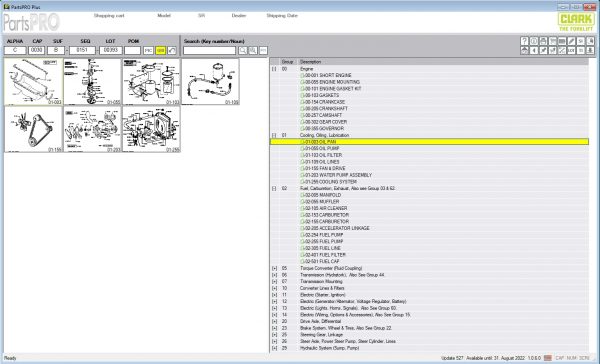Expand group 11 Electric (Starter, Ignition)

pos(274,295)
